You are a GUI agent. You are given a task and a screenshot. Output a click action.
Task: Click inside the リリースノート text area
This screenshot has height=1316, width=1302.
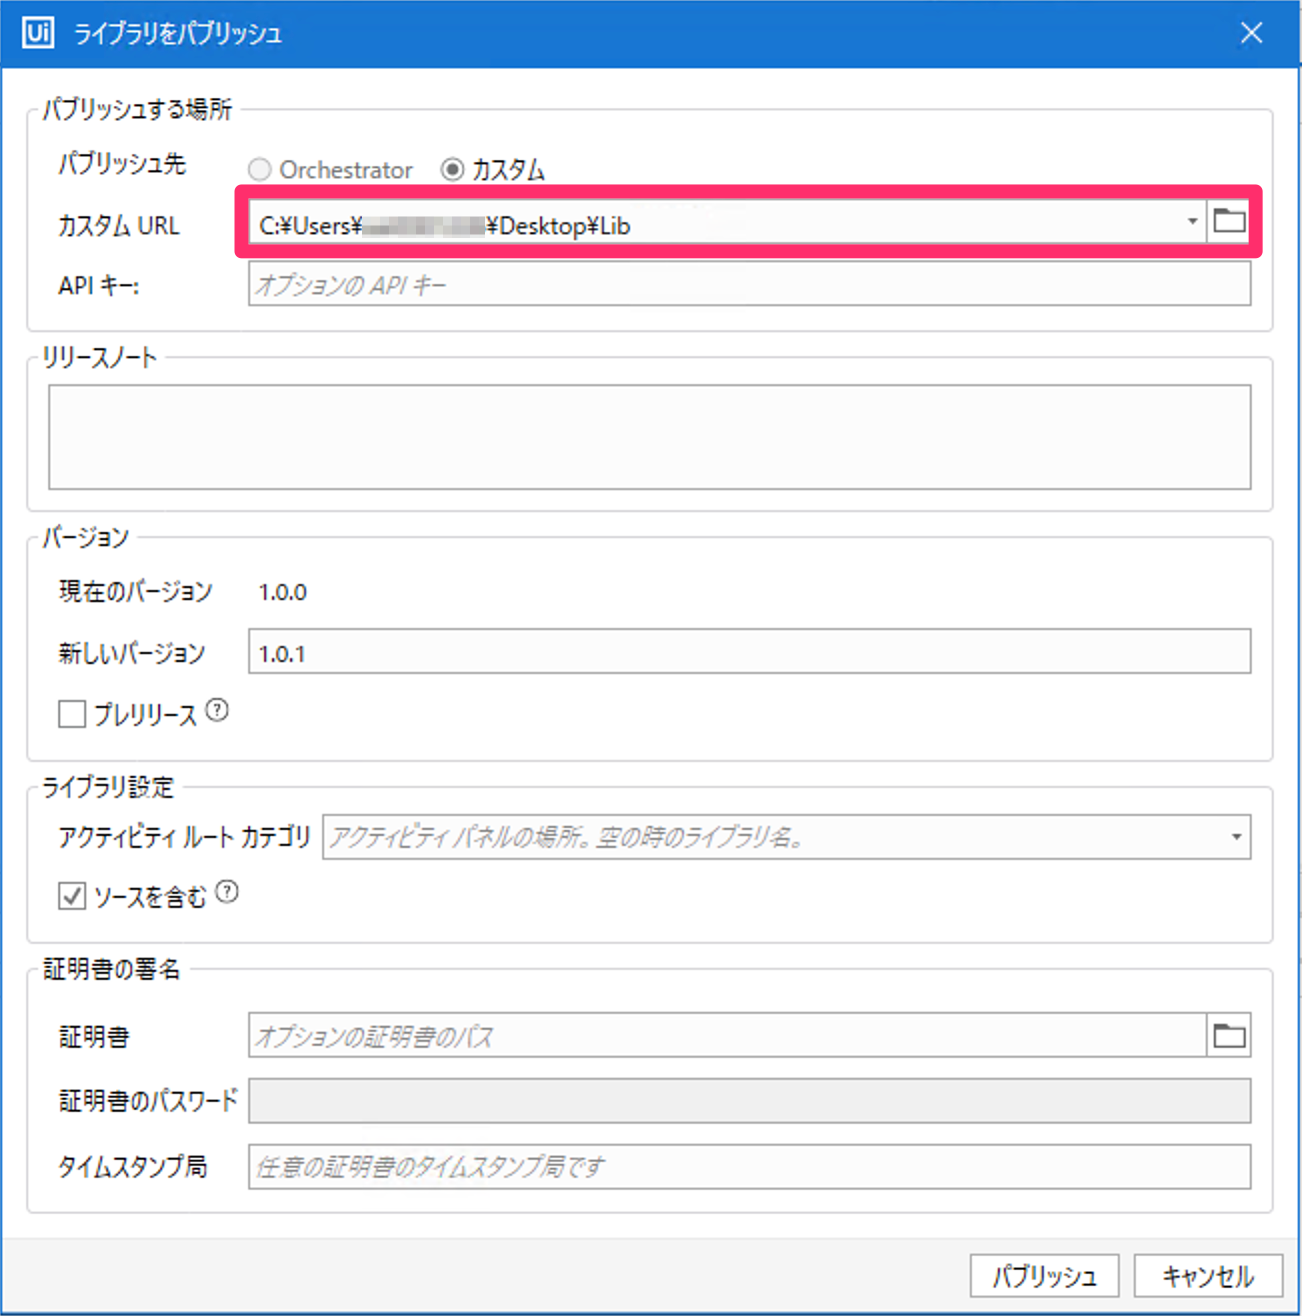[x=649, y=437]
